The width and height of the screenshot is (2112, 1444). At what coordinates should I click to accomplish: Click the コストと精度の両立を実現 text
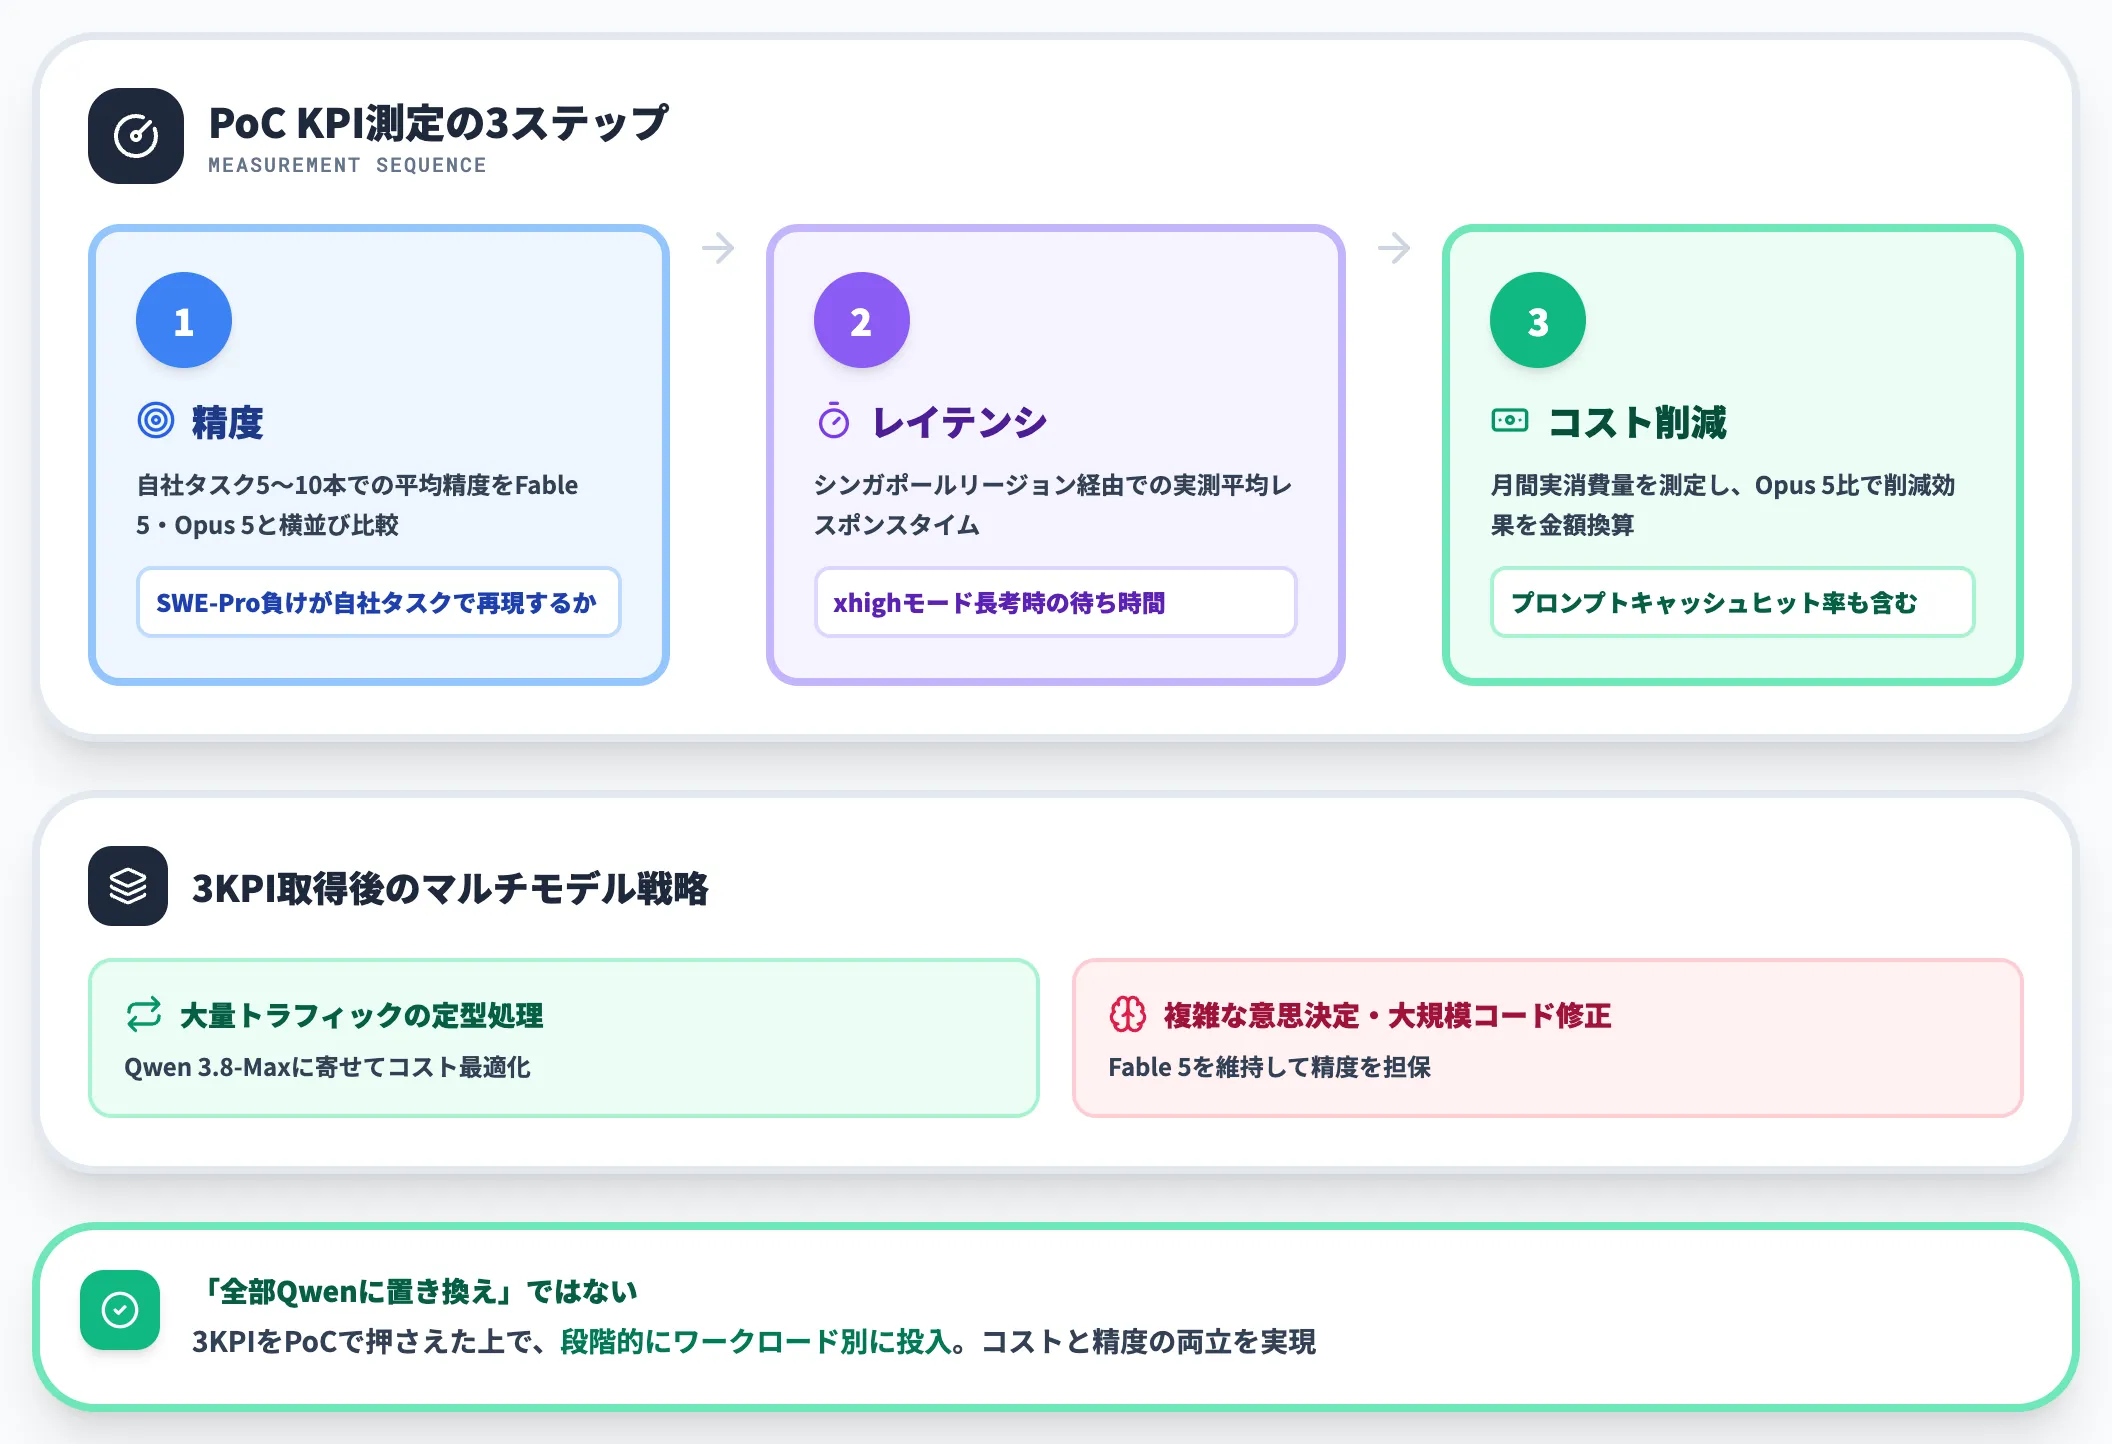tap(1148, 1341)
